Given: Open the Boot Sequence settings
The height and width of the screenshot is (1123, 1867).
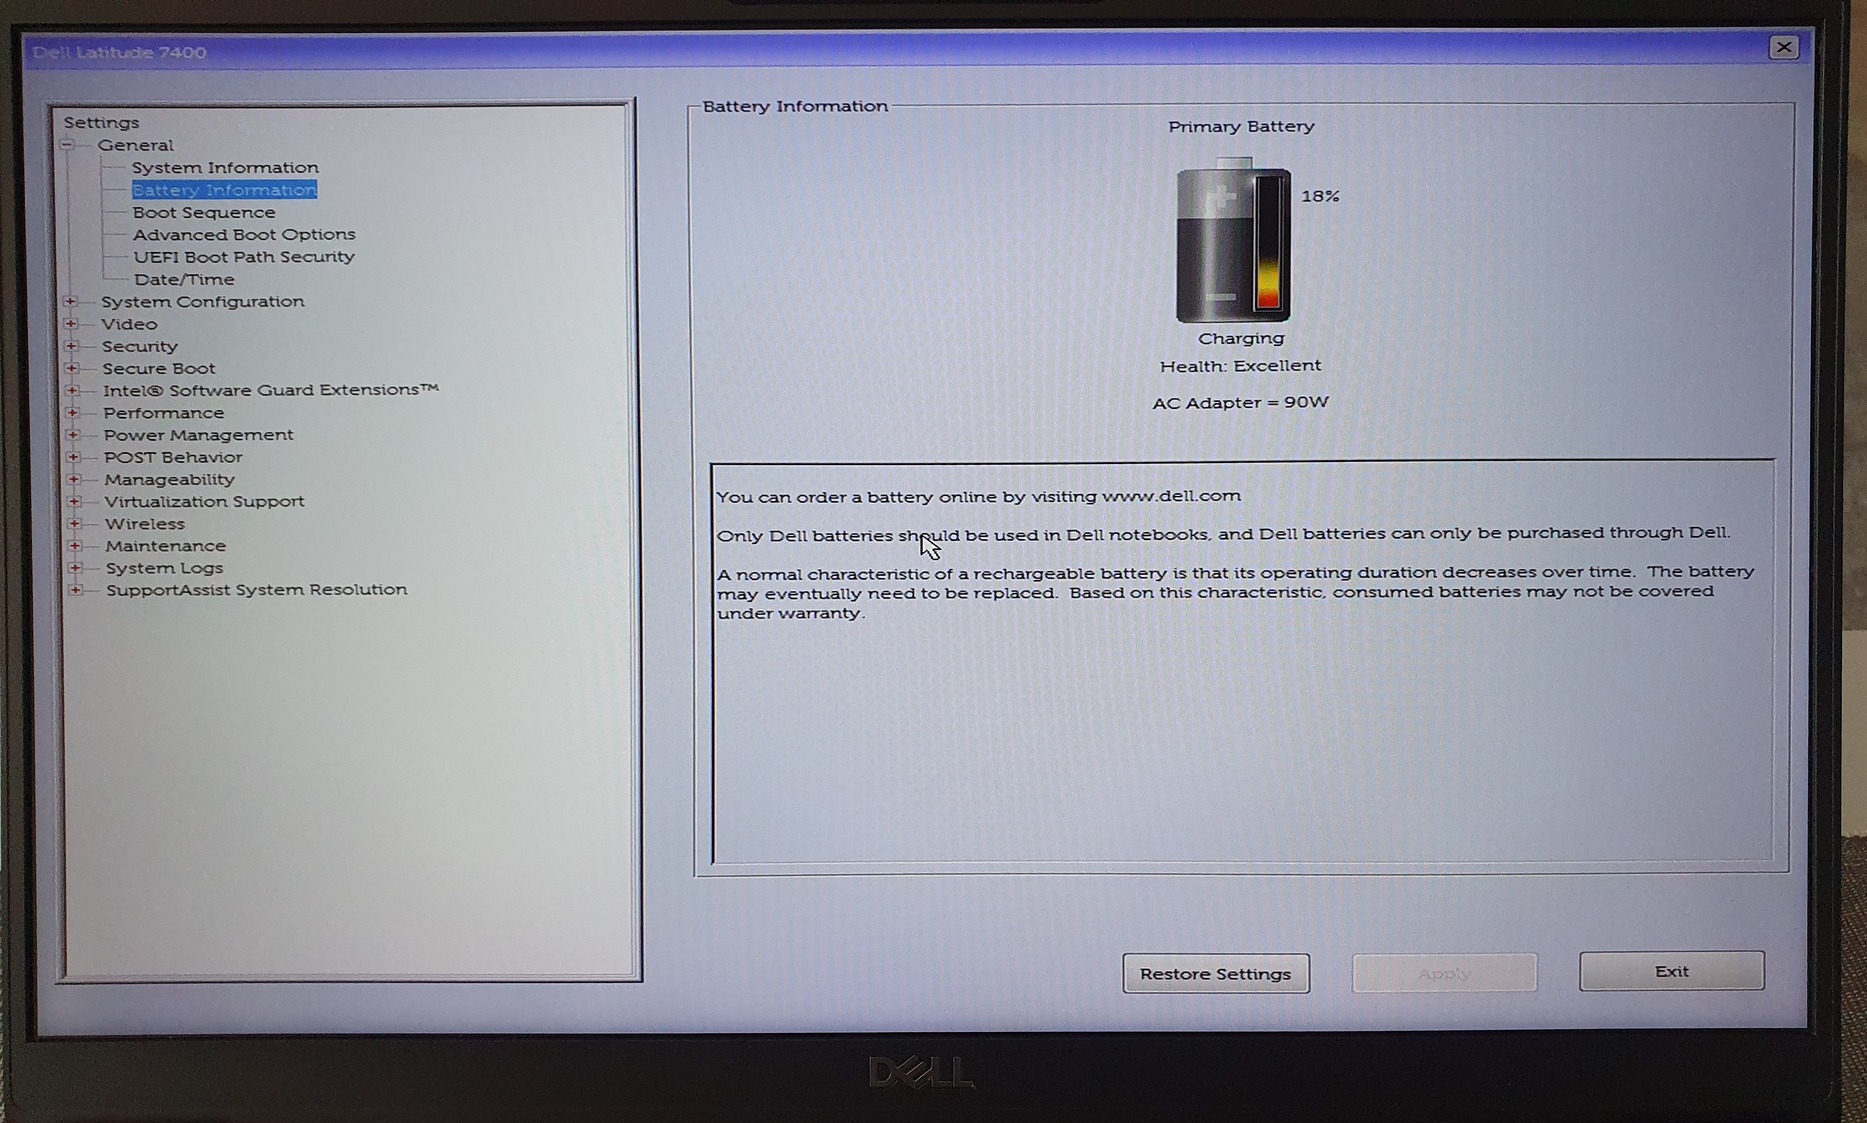Looking at the screenshot, I should pyautogui.click(x=204, y=212).
